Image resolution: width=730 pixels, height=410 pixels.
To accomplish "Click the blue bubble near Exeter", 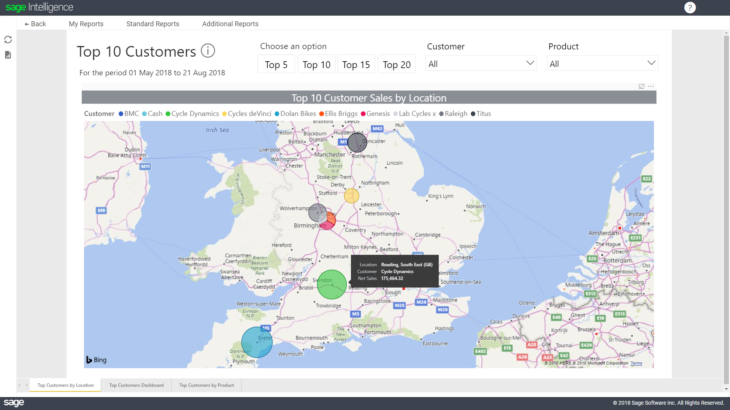I will tap(257, 342).
